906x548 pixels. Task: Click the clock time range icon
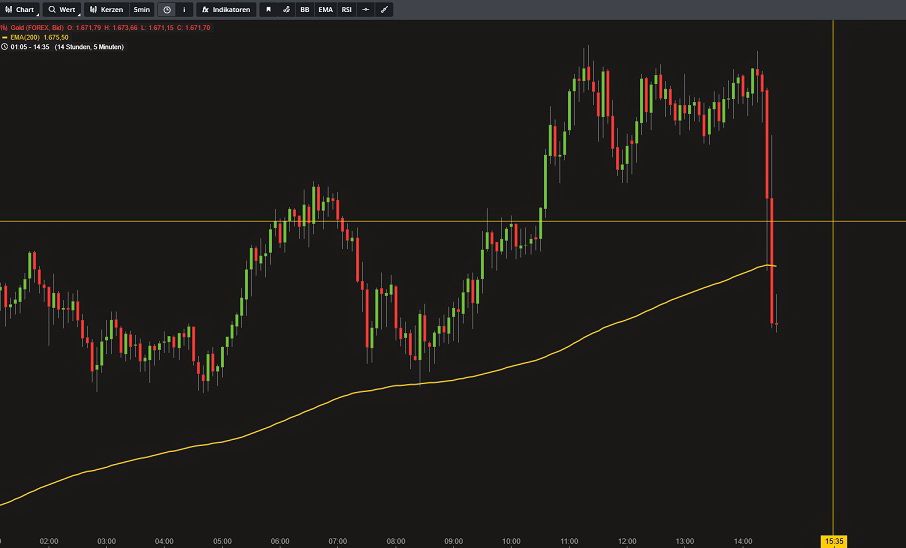point(167,9)
